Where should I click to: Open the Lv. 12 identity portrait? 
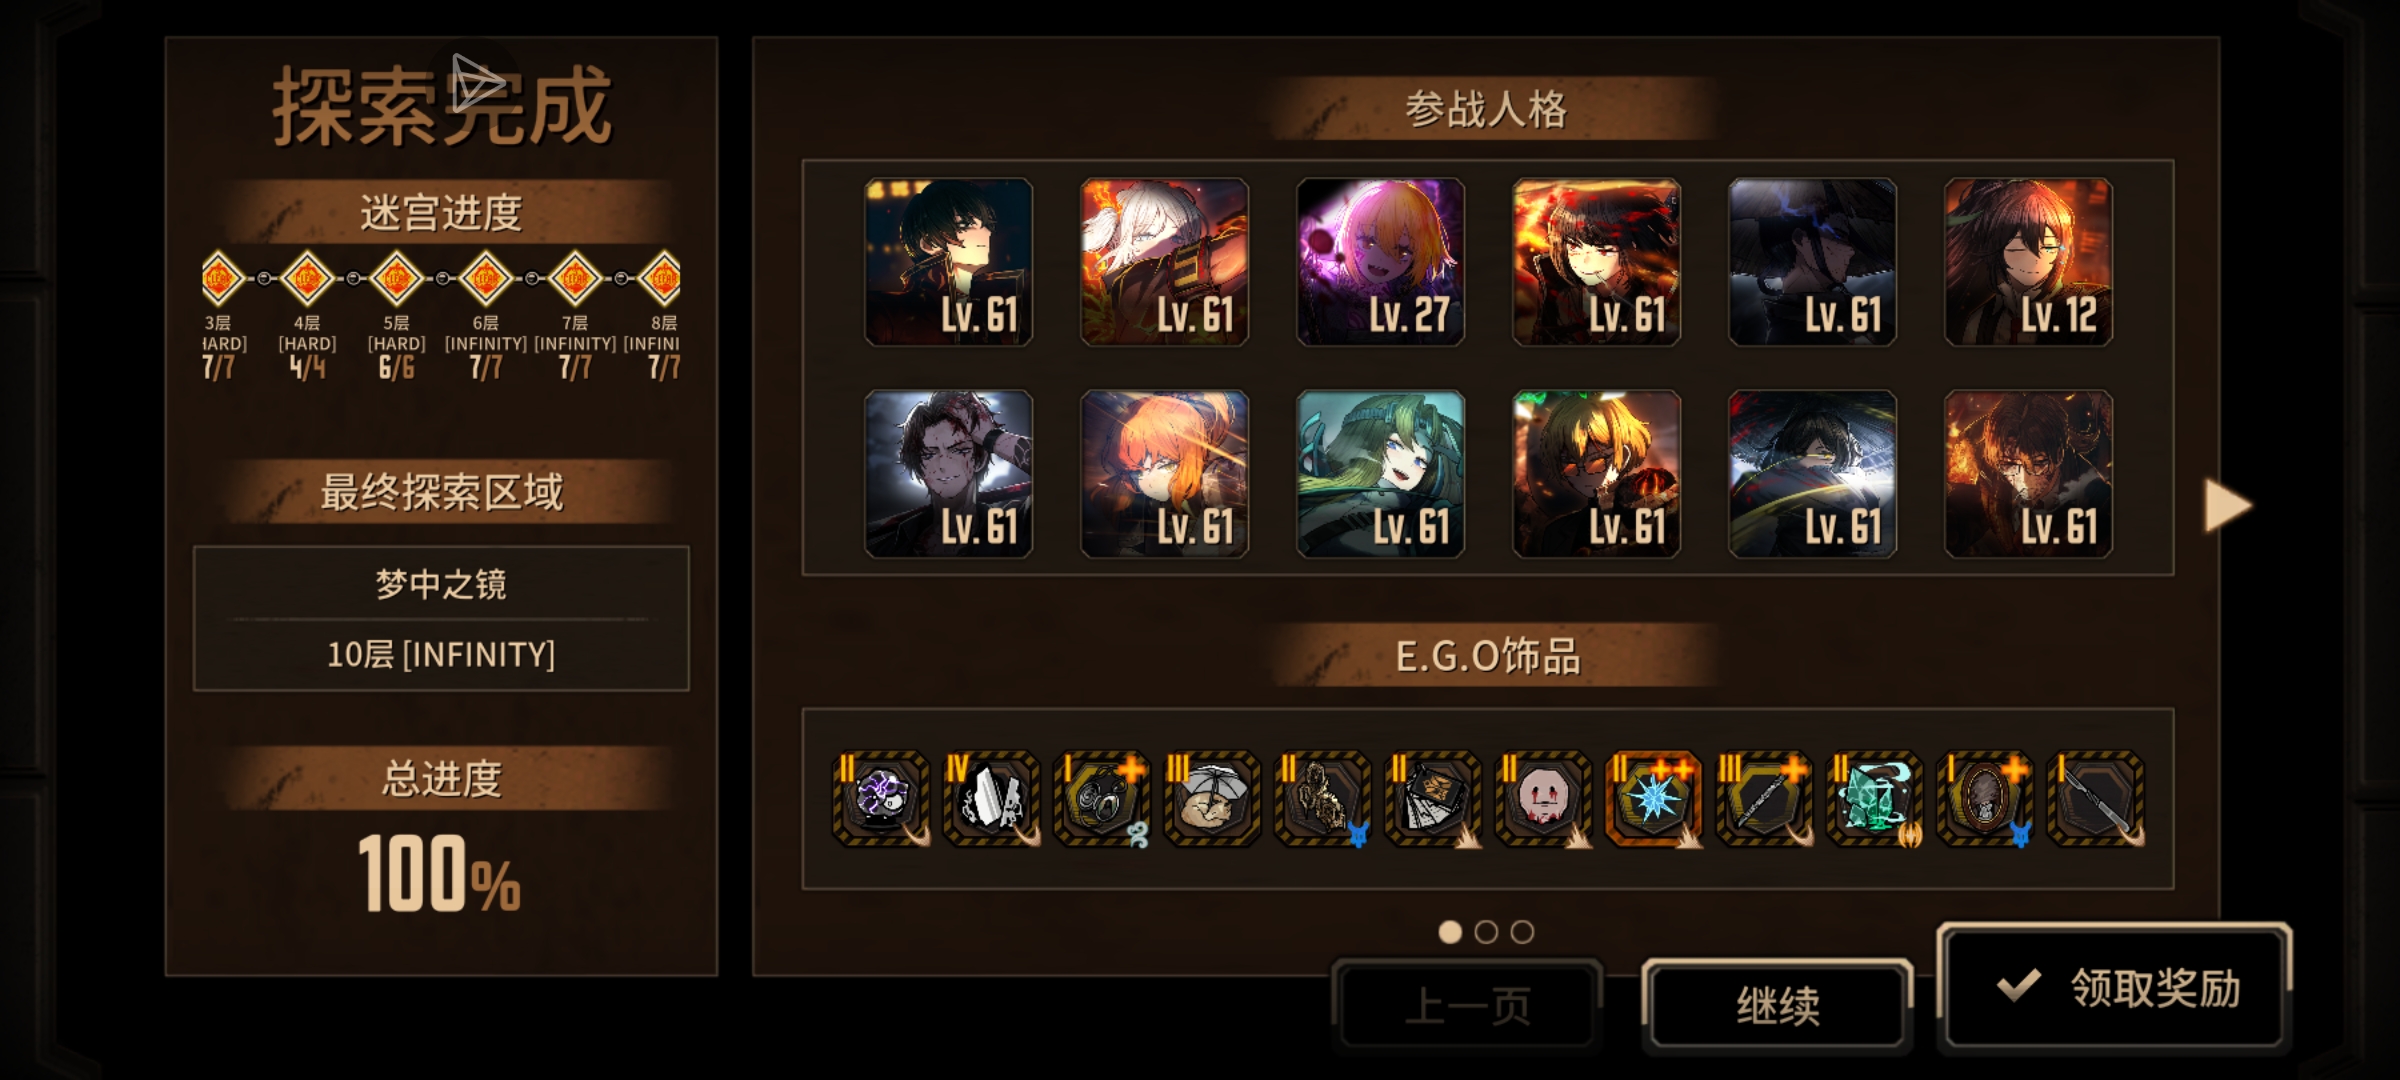pos(2028,262)
